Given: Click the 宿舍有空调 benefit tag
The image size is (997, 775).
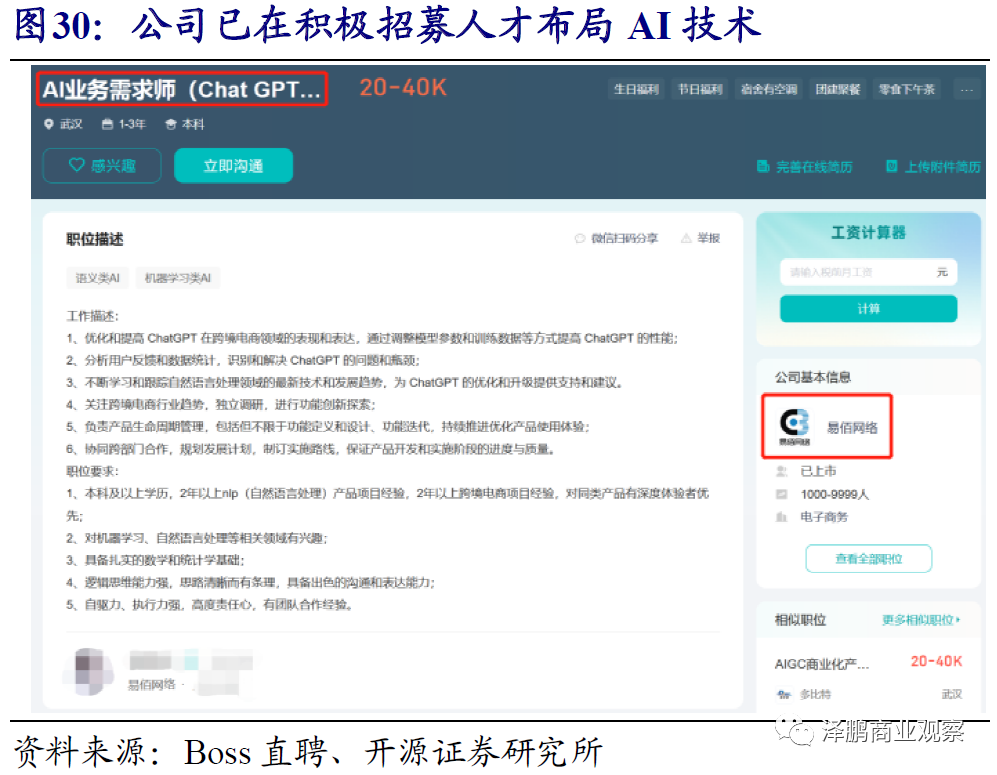Looking at the screenshot, I should pyautogui.click(x=769, y=90).
